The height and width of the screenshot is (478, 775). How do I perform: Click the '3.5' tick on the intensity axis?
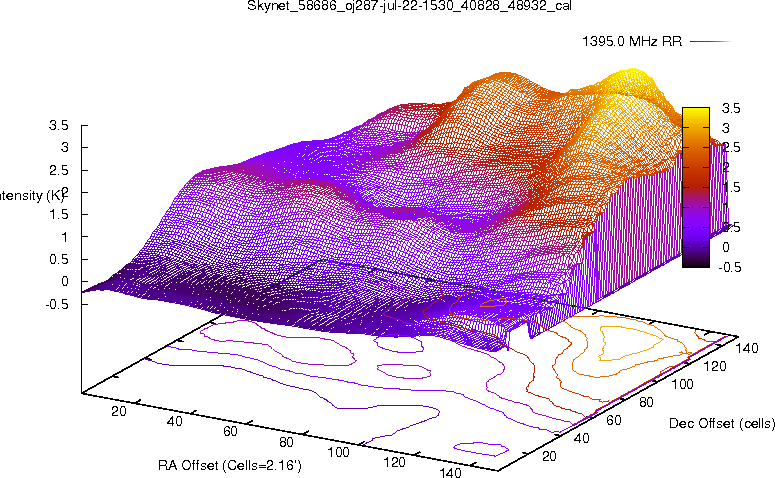58,125
